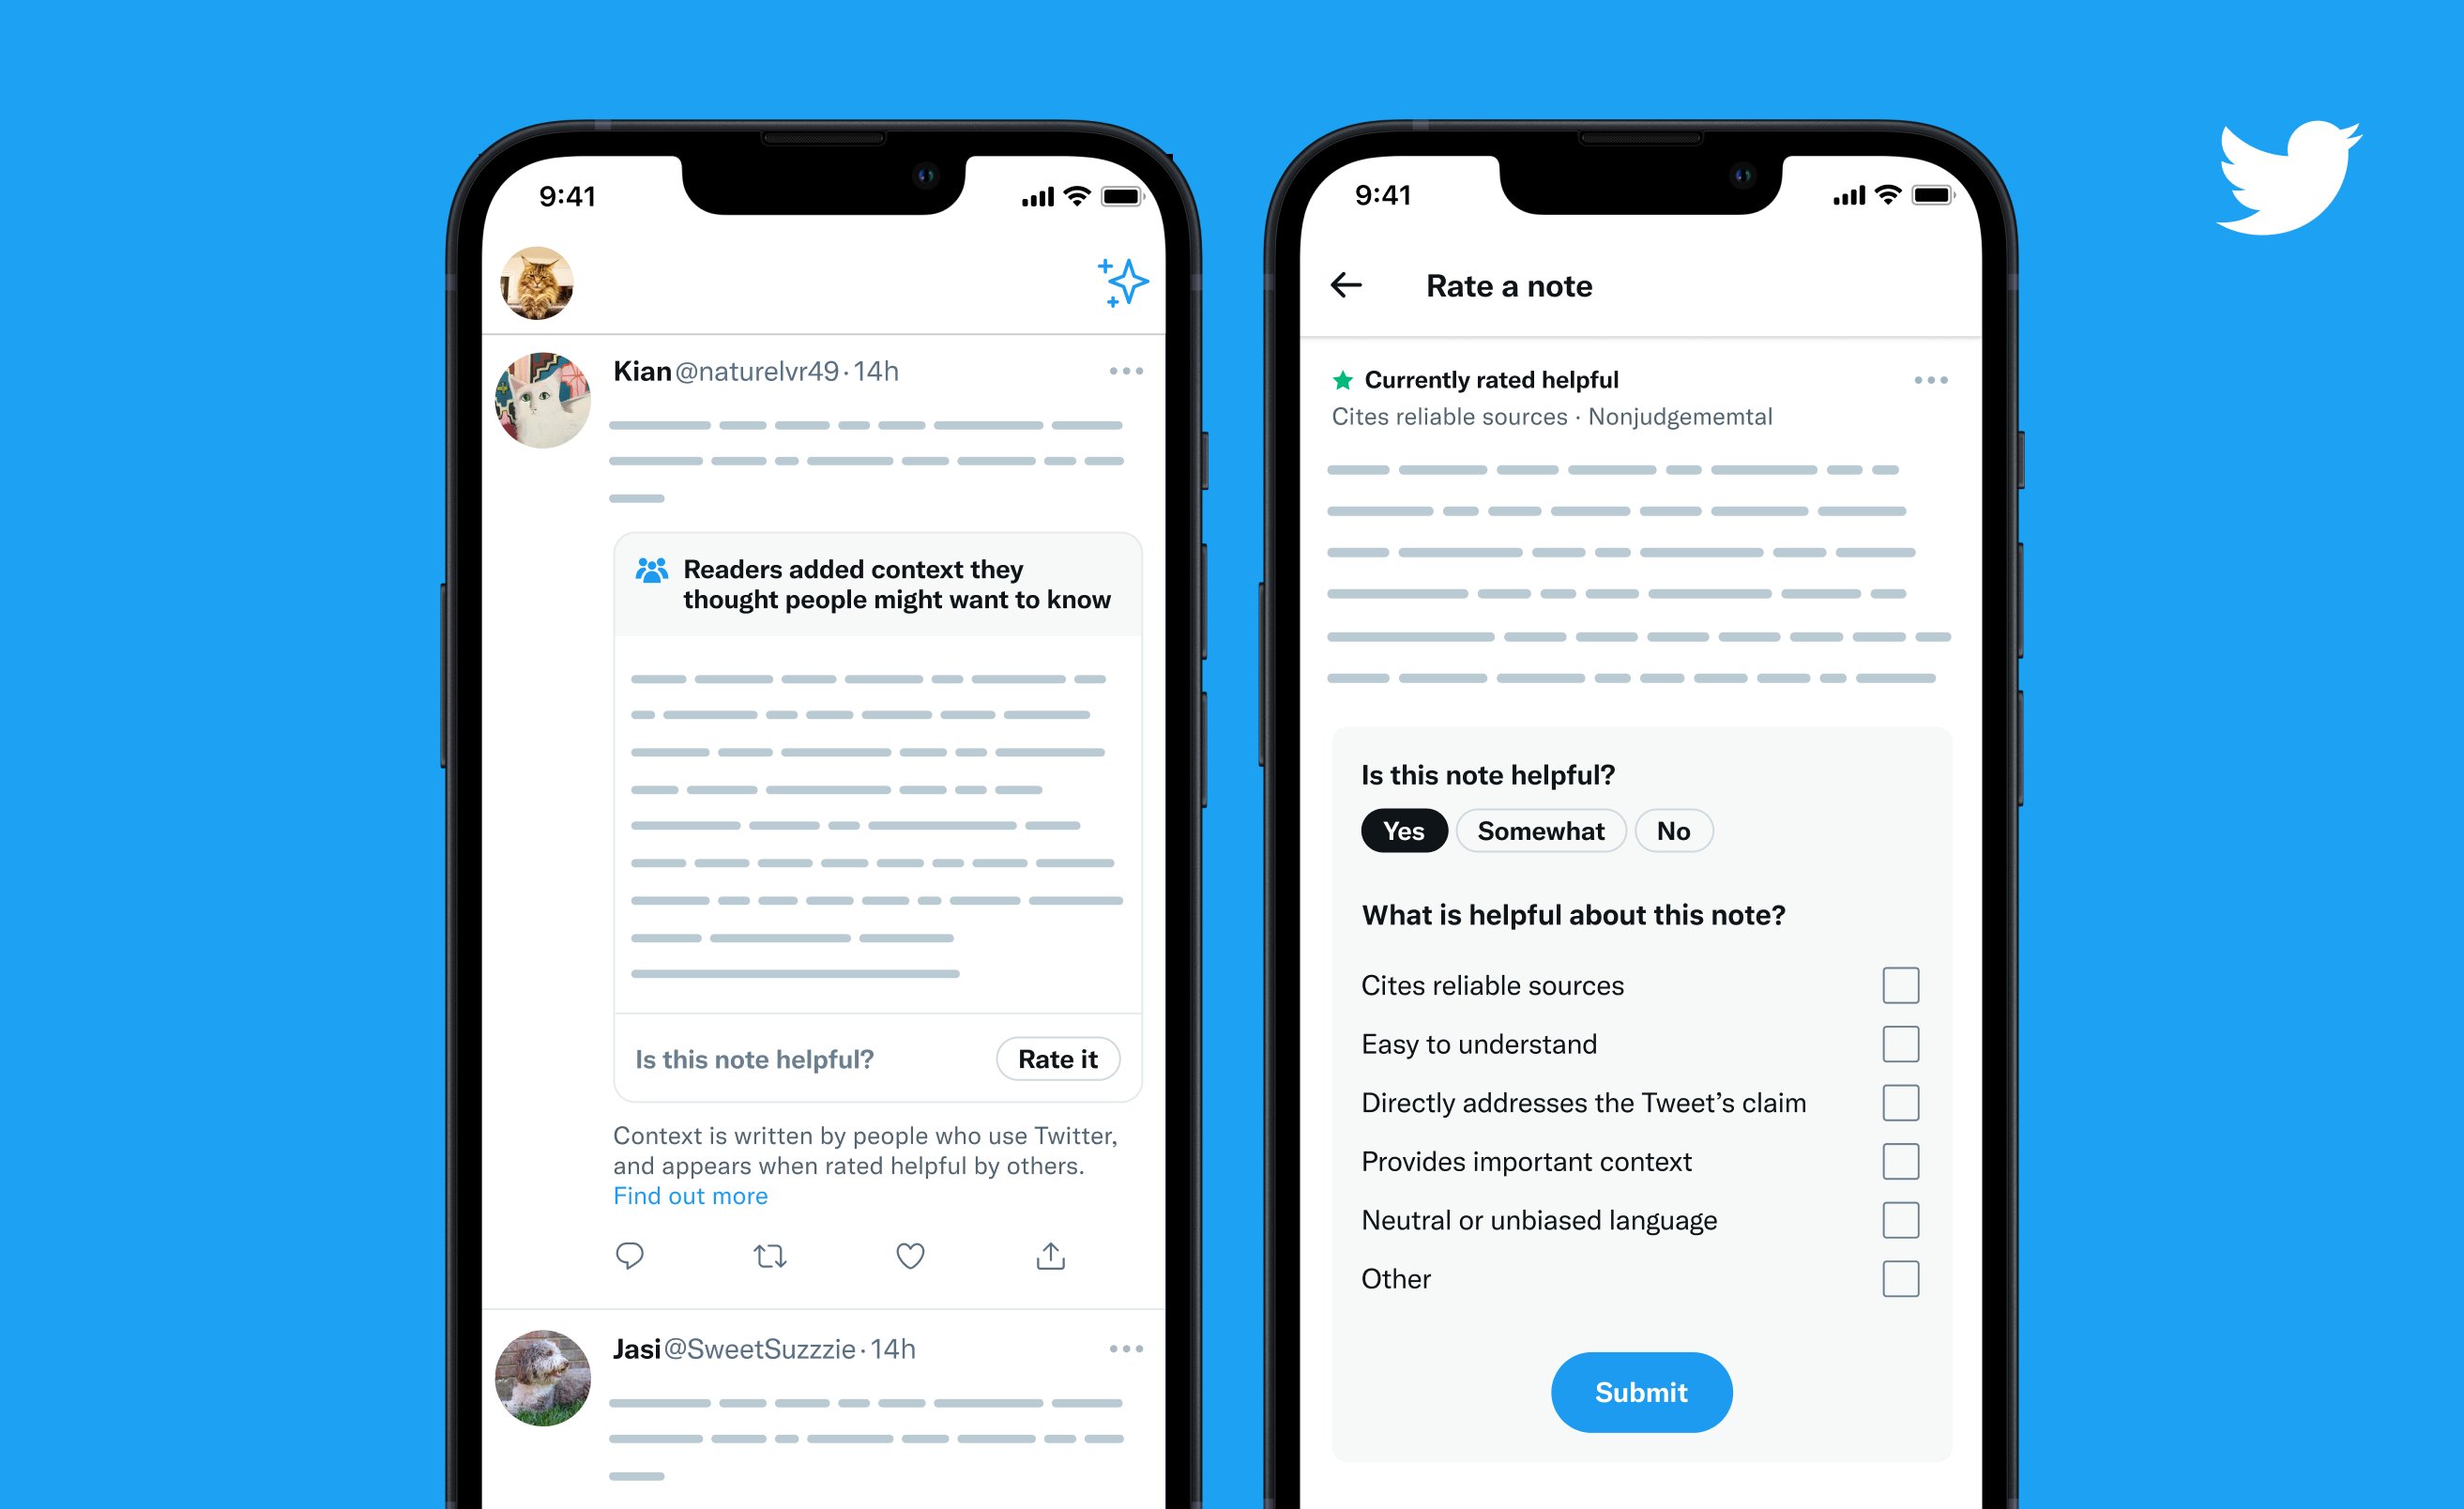Tap the Rate it button on the note
Screen dimensions: 2464x1509
[1059, 1059]
